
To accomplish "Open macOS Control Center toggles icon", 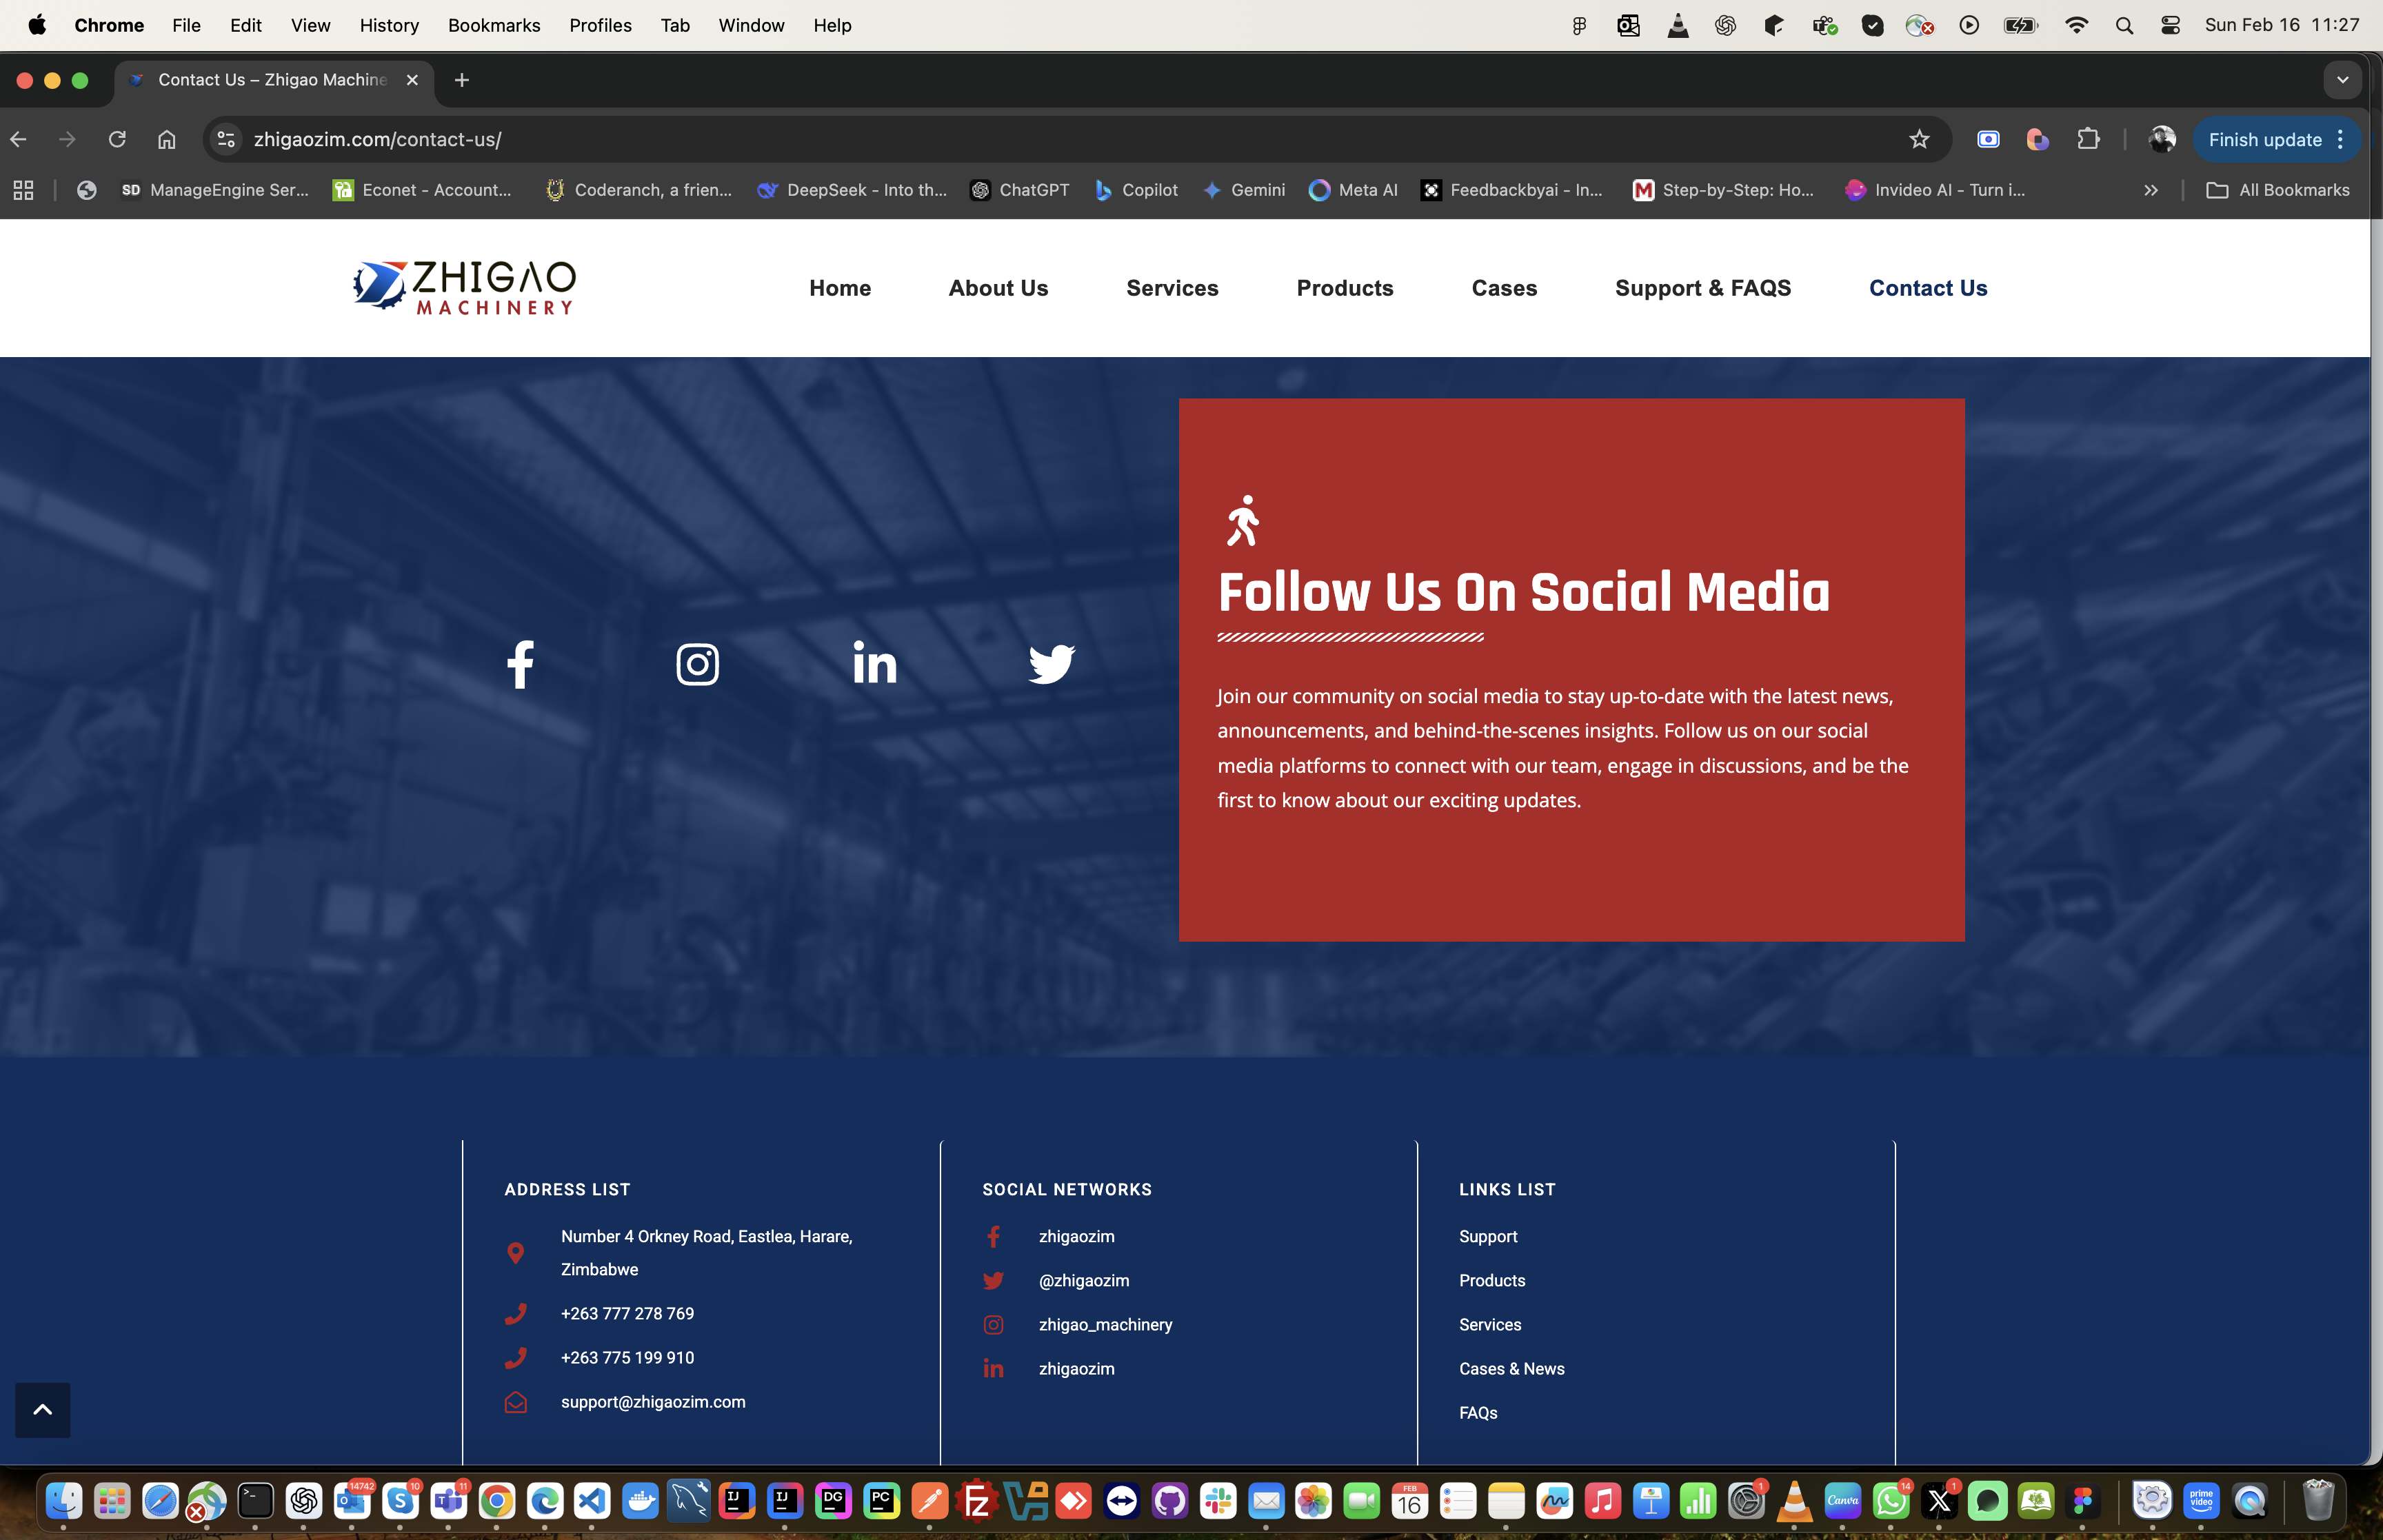I will point(2170,25).
